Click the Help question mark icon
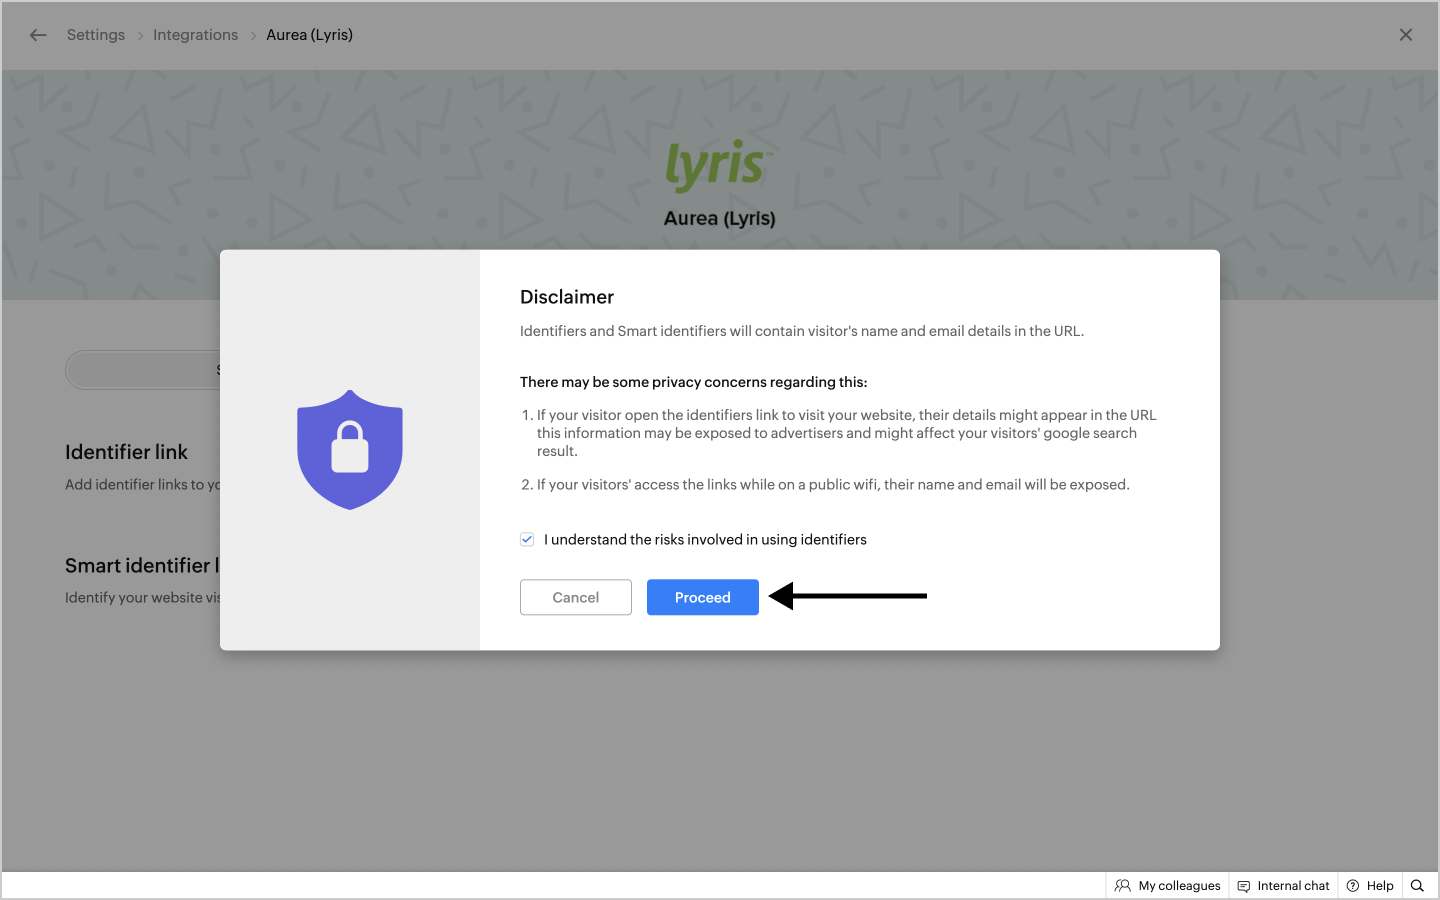Screen dimensions: 1440x900 (x=1353, y=886)
